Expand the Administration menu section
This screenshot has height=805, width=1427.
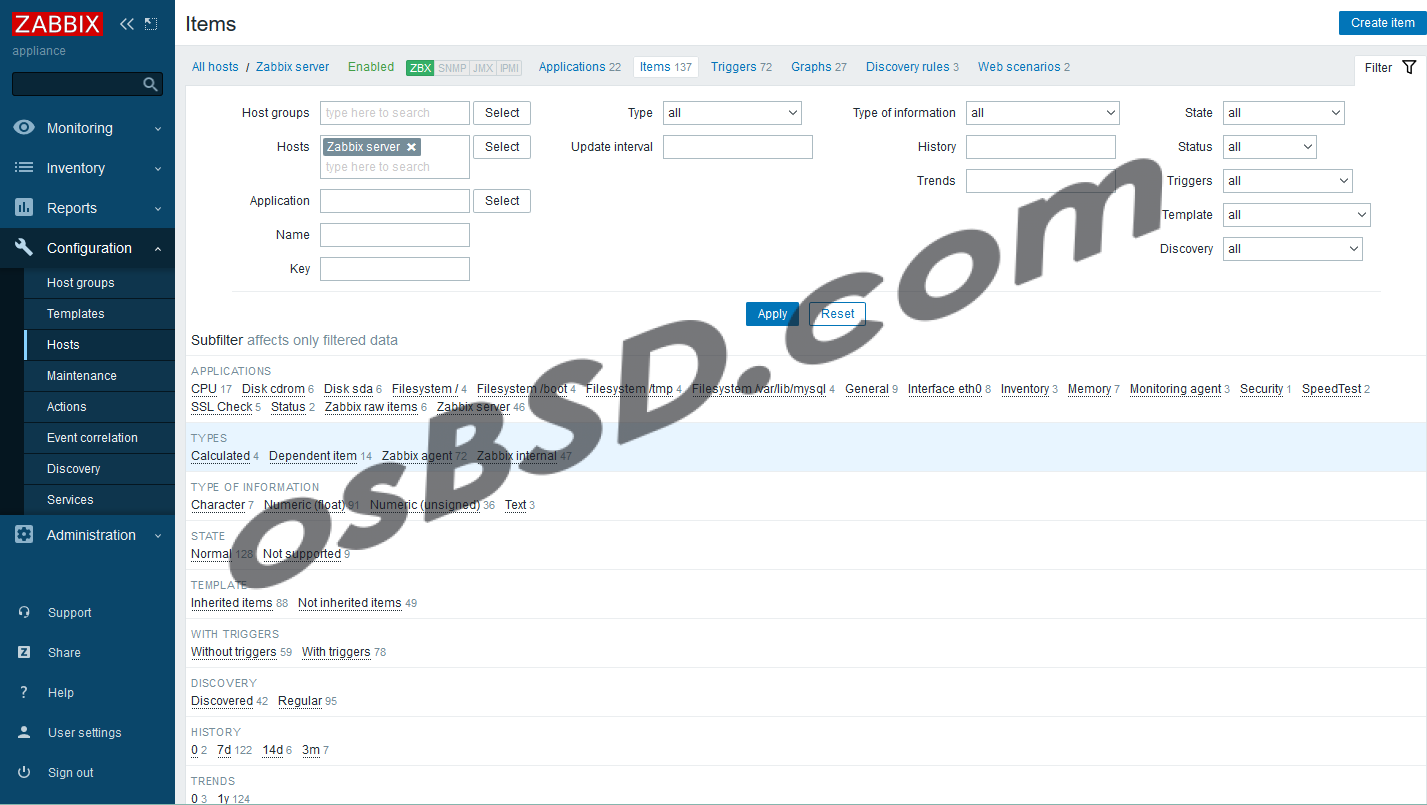87,535
